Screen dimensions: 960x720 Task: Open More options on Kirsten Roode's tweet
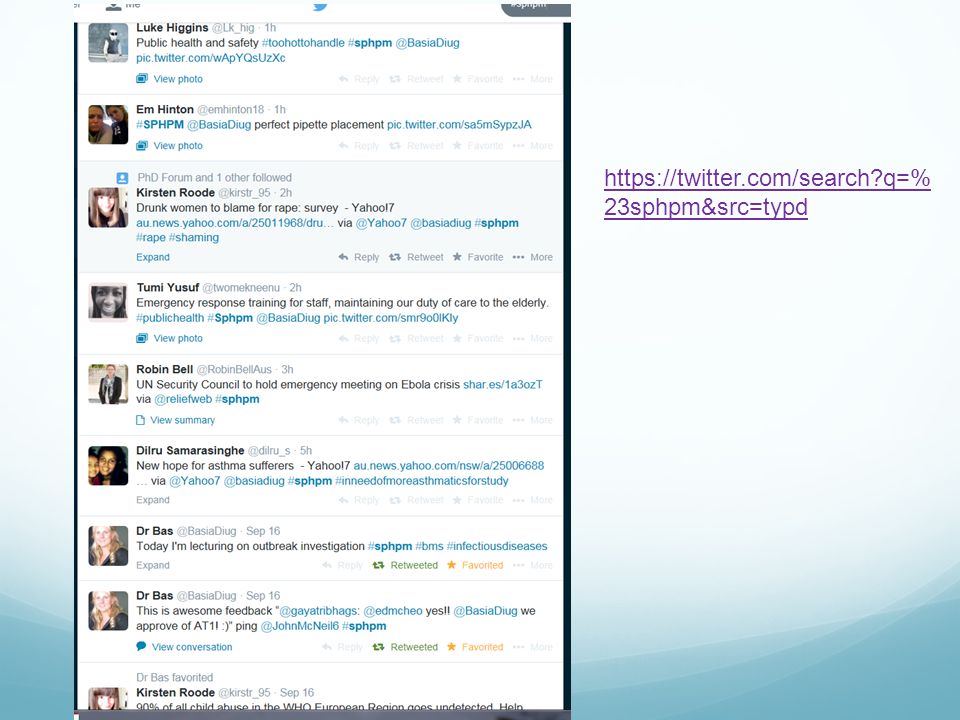533,257
